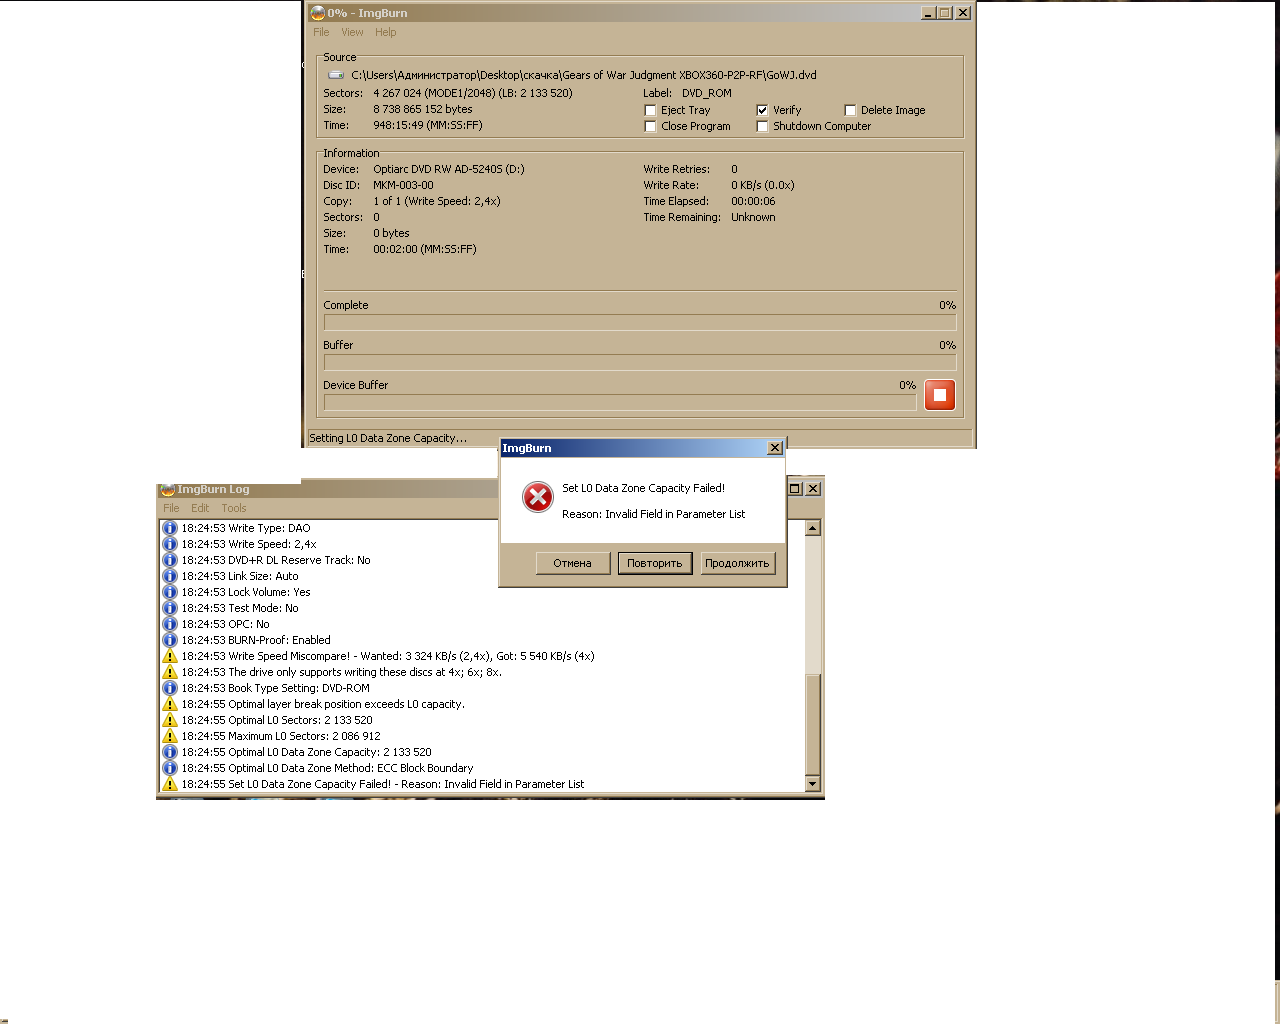Viewport: 1280px width, 1024px height.
Task: Click the red error X icon in dialog
Action: coord(538,497)
